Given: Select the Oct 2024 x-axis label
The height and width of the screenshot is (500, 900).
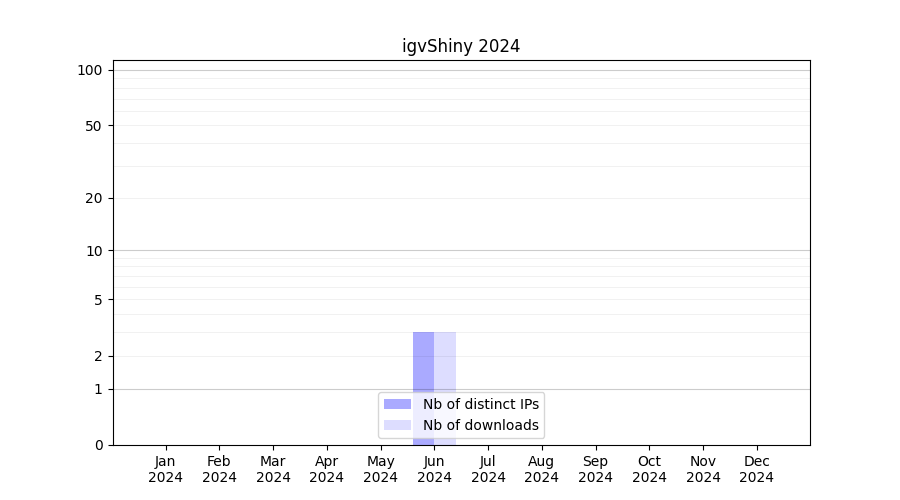Looking at the screenshot, I should tap(649, 469).
